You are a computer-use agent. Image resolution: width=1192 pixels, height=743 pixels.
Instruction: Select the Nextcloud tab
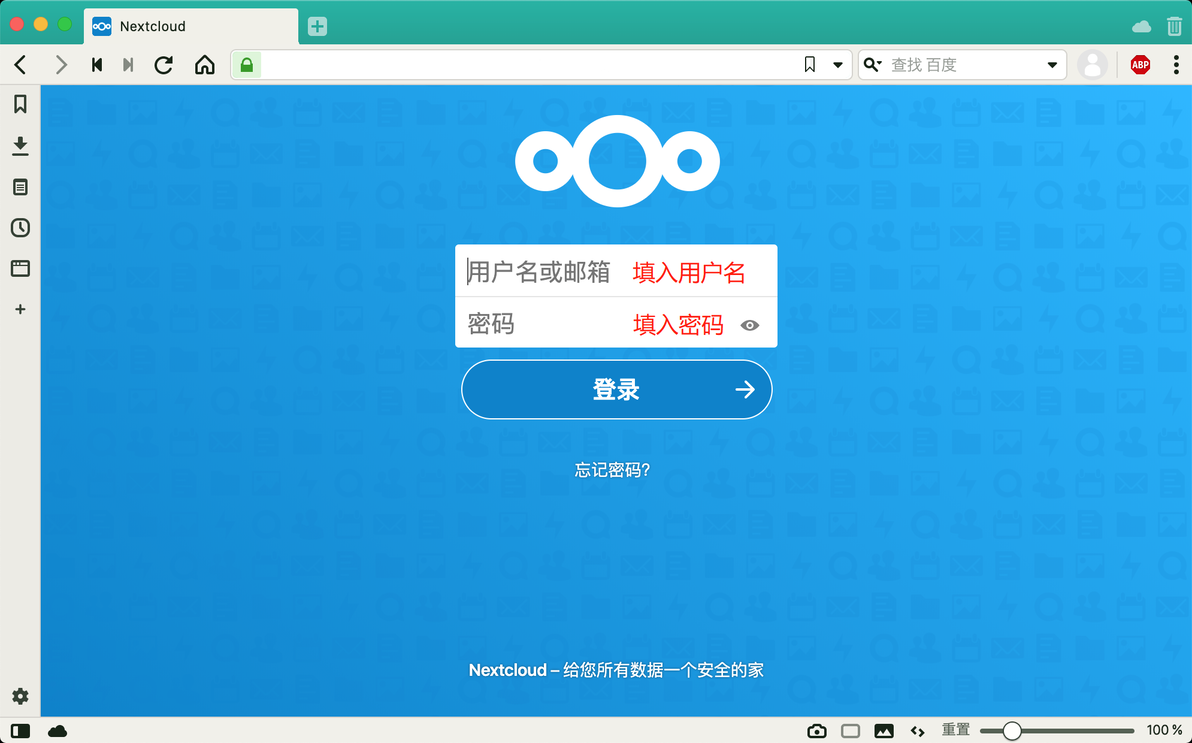coord(191,27)
